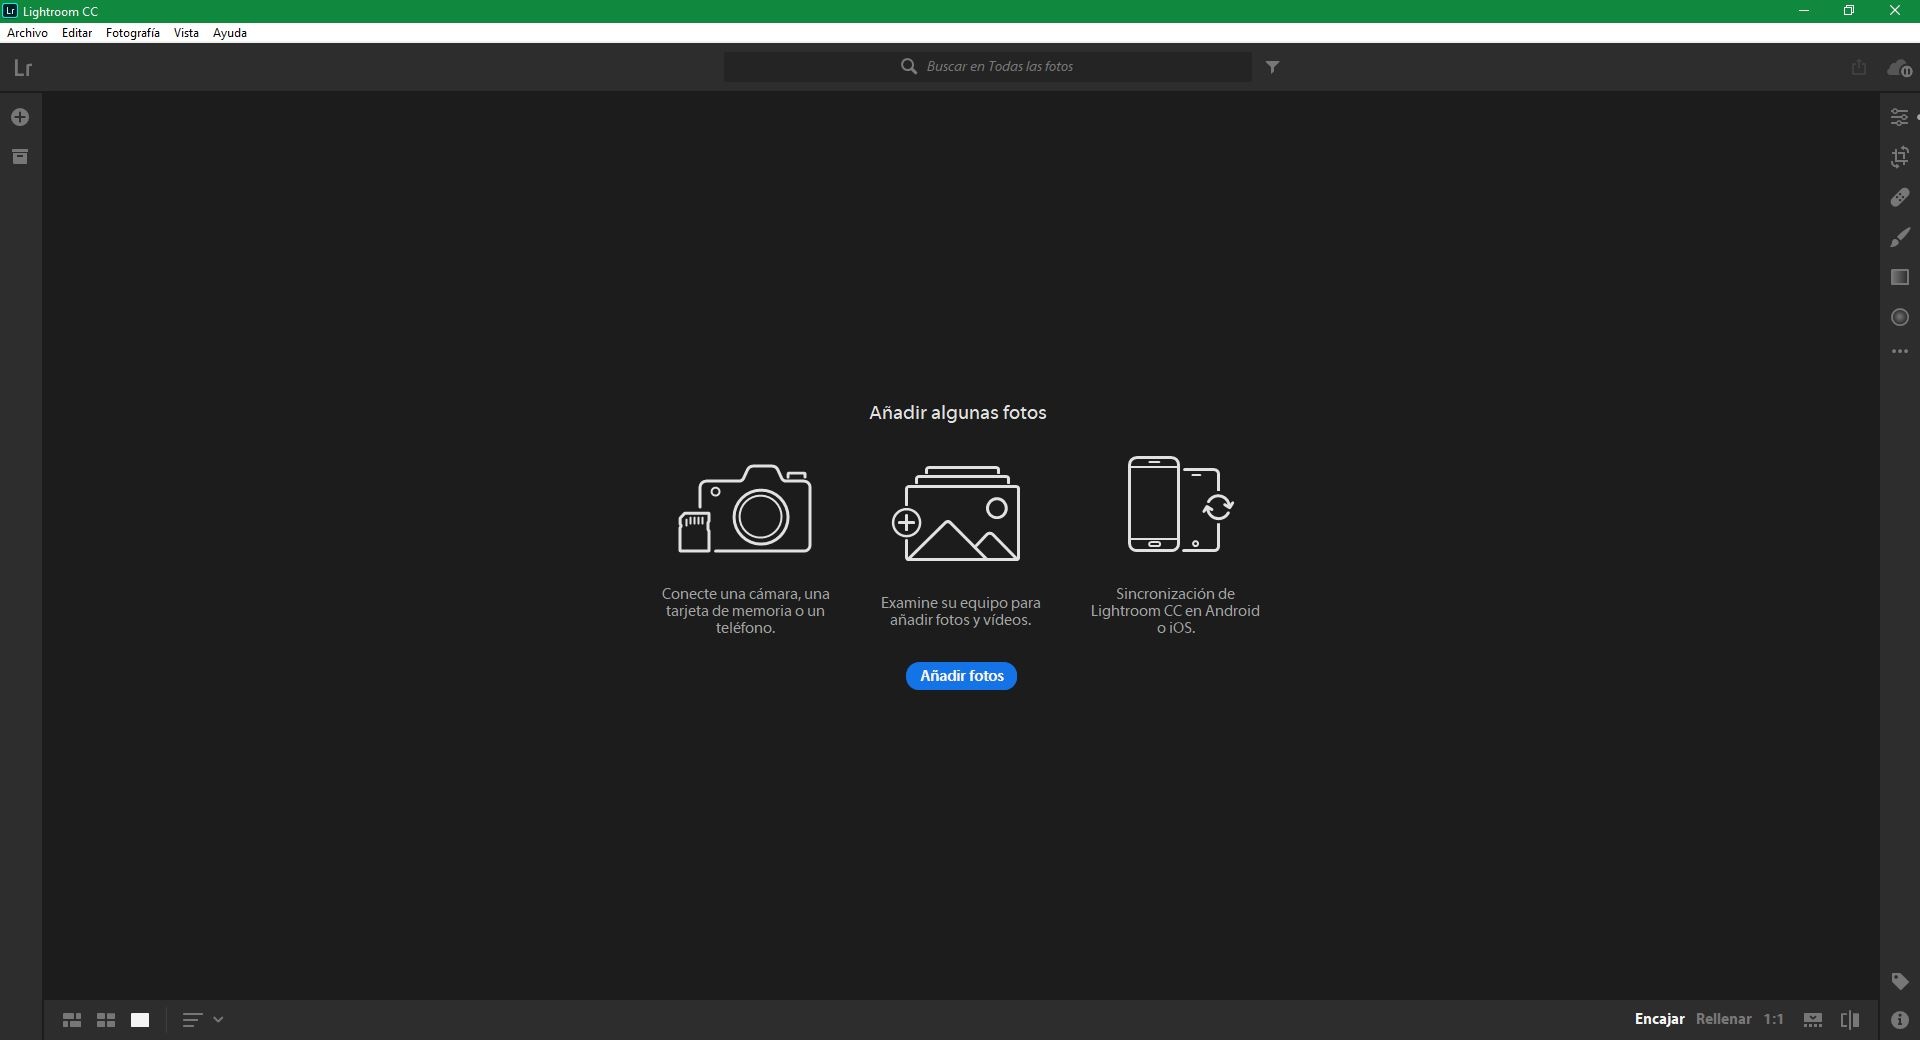Open the cloud sync status icon
The image size is (1920, 1040).
coord(1899,68)
